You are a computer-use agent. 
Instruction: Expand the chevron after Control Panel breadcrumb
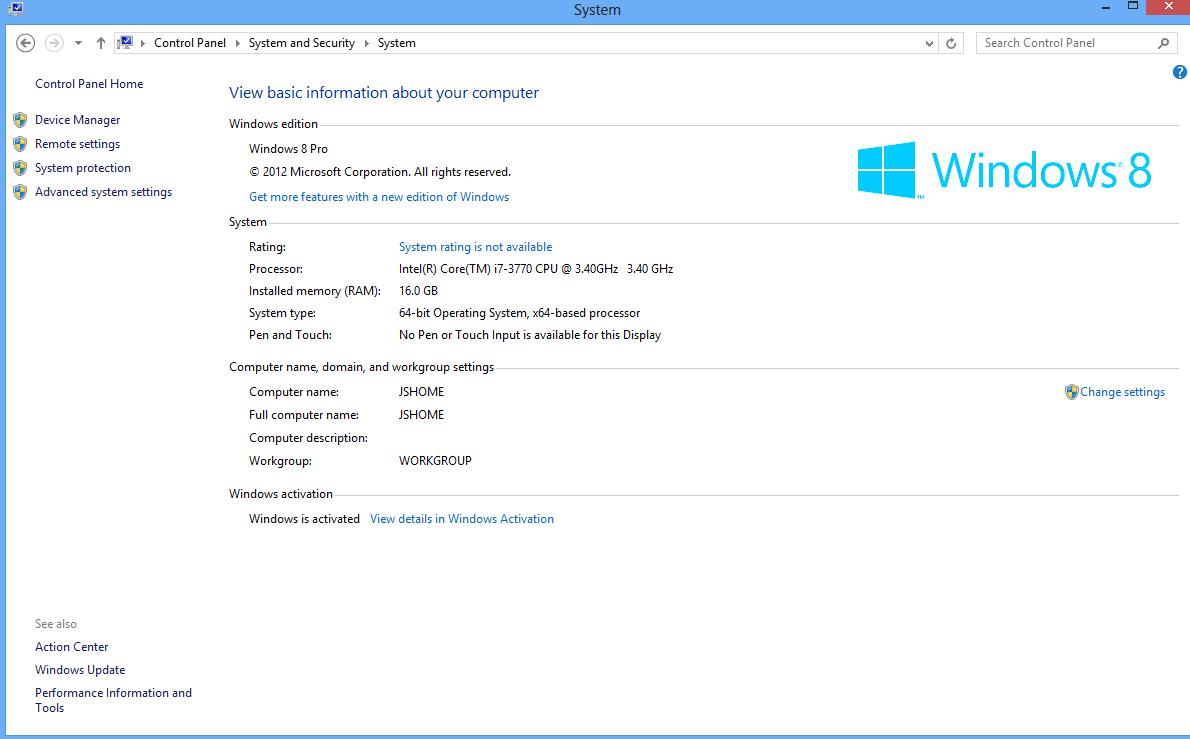[238, 43]
